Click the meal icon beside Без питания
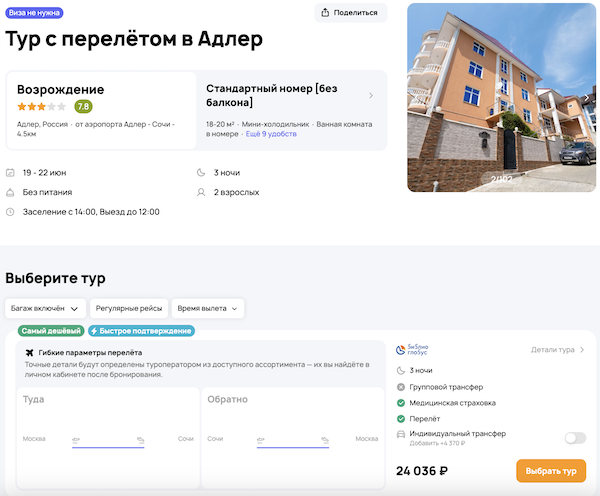Image resolution: width=600 pixels, height=496 pixels. [x=10, y=192]
